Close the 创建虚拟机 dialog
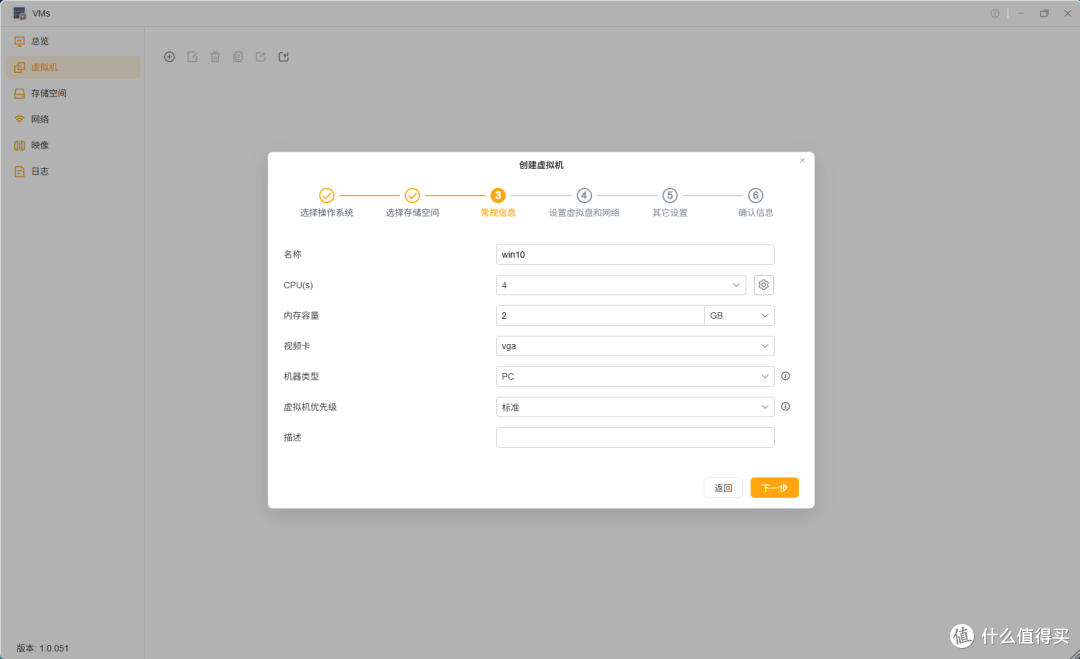Image resolution: width=1080 pixels, height=659 pixels. coord(802,160)
